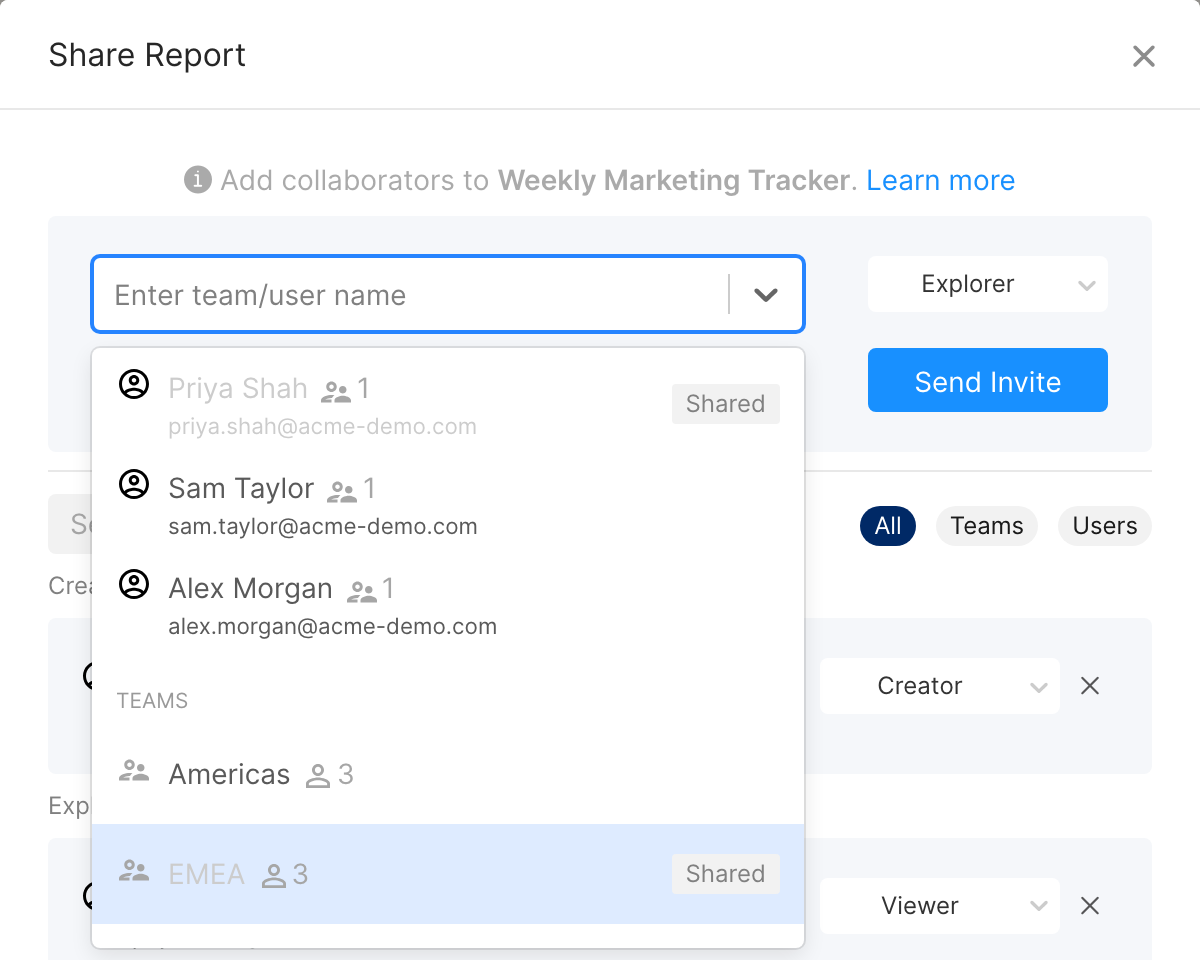Click the Shared badge on the EMEA row
1200x960 pixels.
pyautogui.click(x=725, y=874)
